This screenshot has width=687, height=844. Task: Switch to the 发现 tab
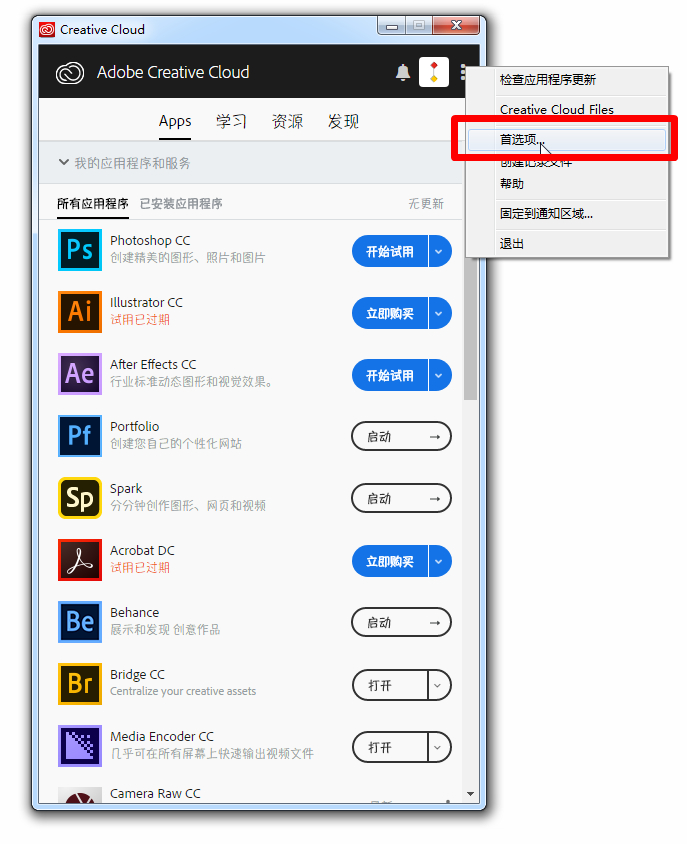coord(343,121)
